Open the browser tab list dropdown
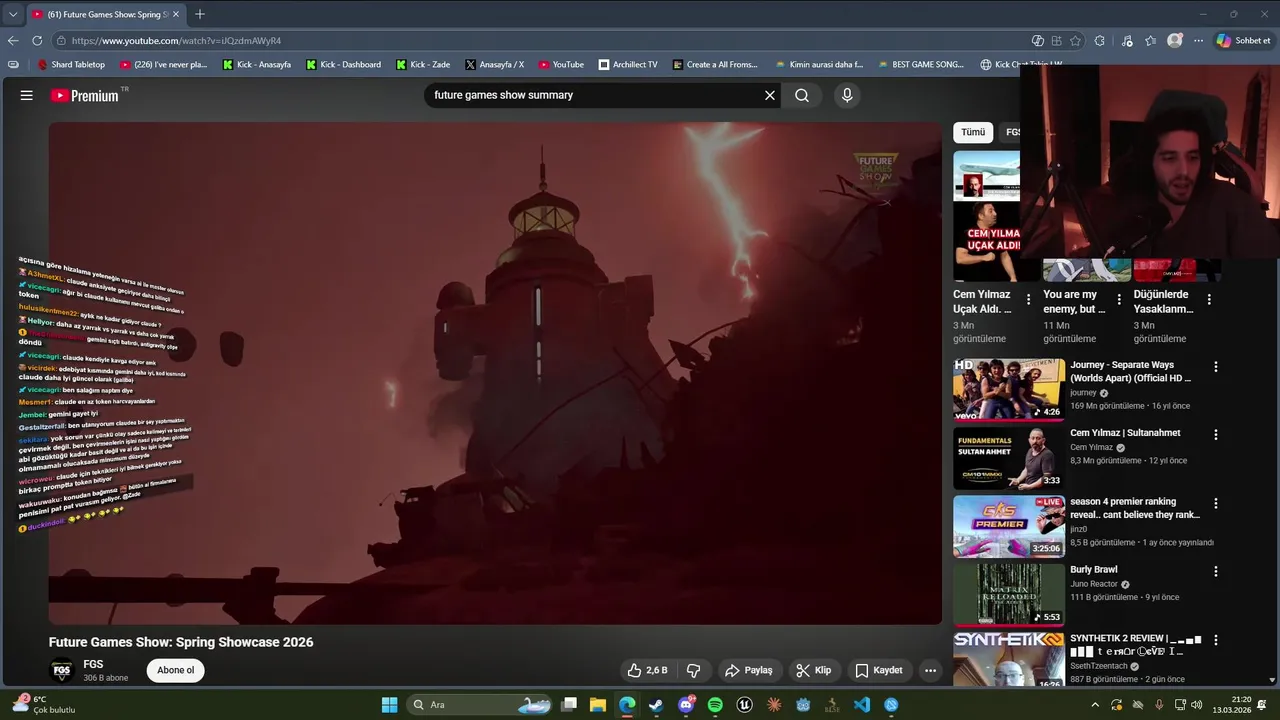 point(13,14)
